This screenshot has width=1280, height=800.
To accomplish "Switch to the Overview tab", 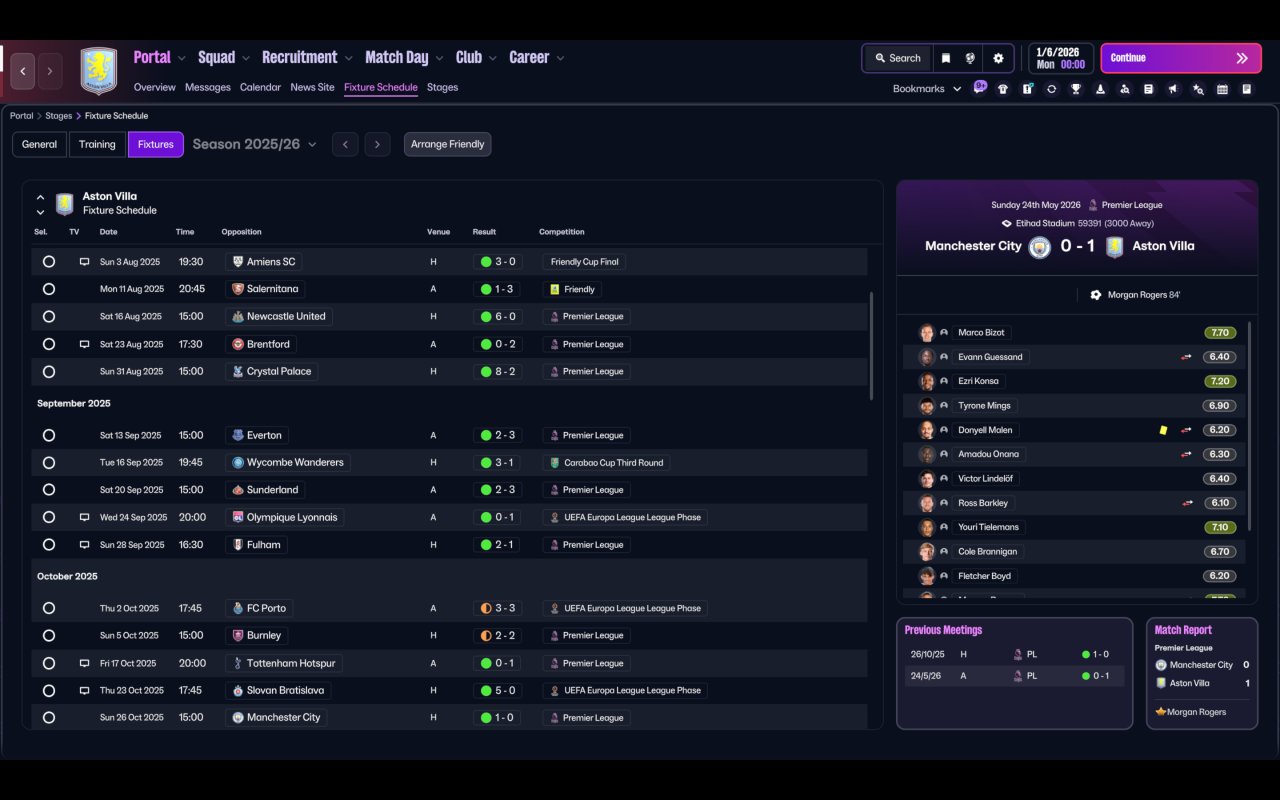I will pos(155,87).
